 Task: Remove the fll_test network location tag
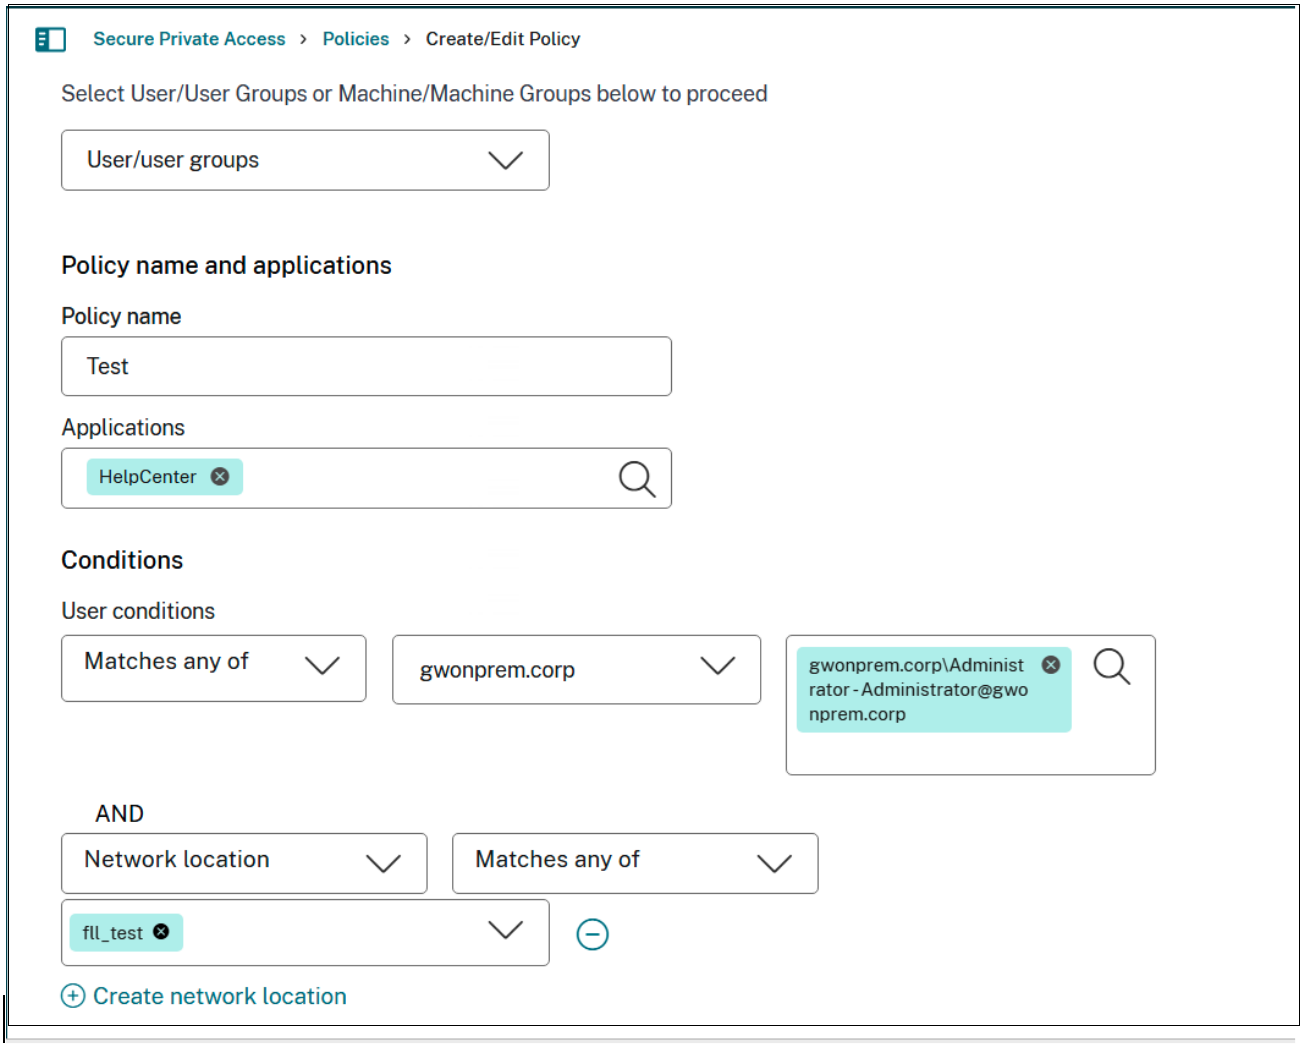pos(161,932)
